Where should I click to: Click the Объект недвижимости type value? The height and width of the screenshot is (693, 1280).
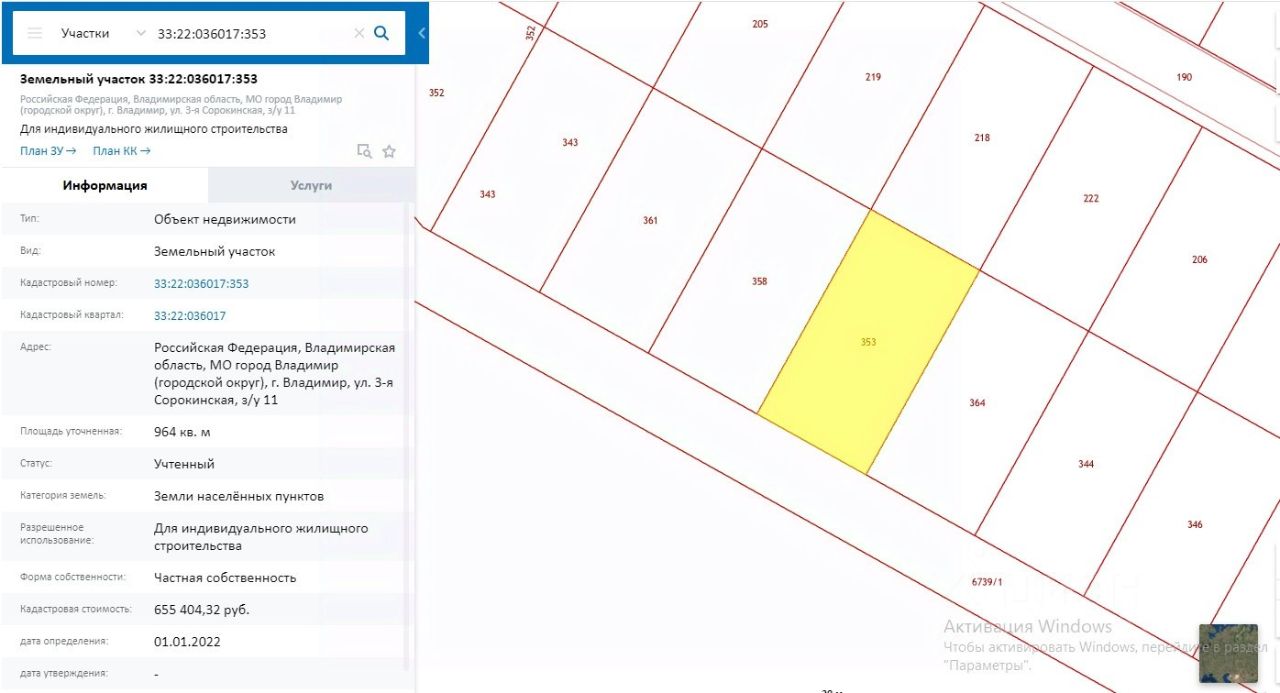[225, 219]
